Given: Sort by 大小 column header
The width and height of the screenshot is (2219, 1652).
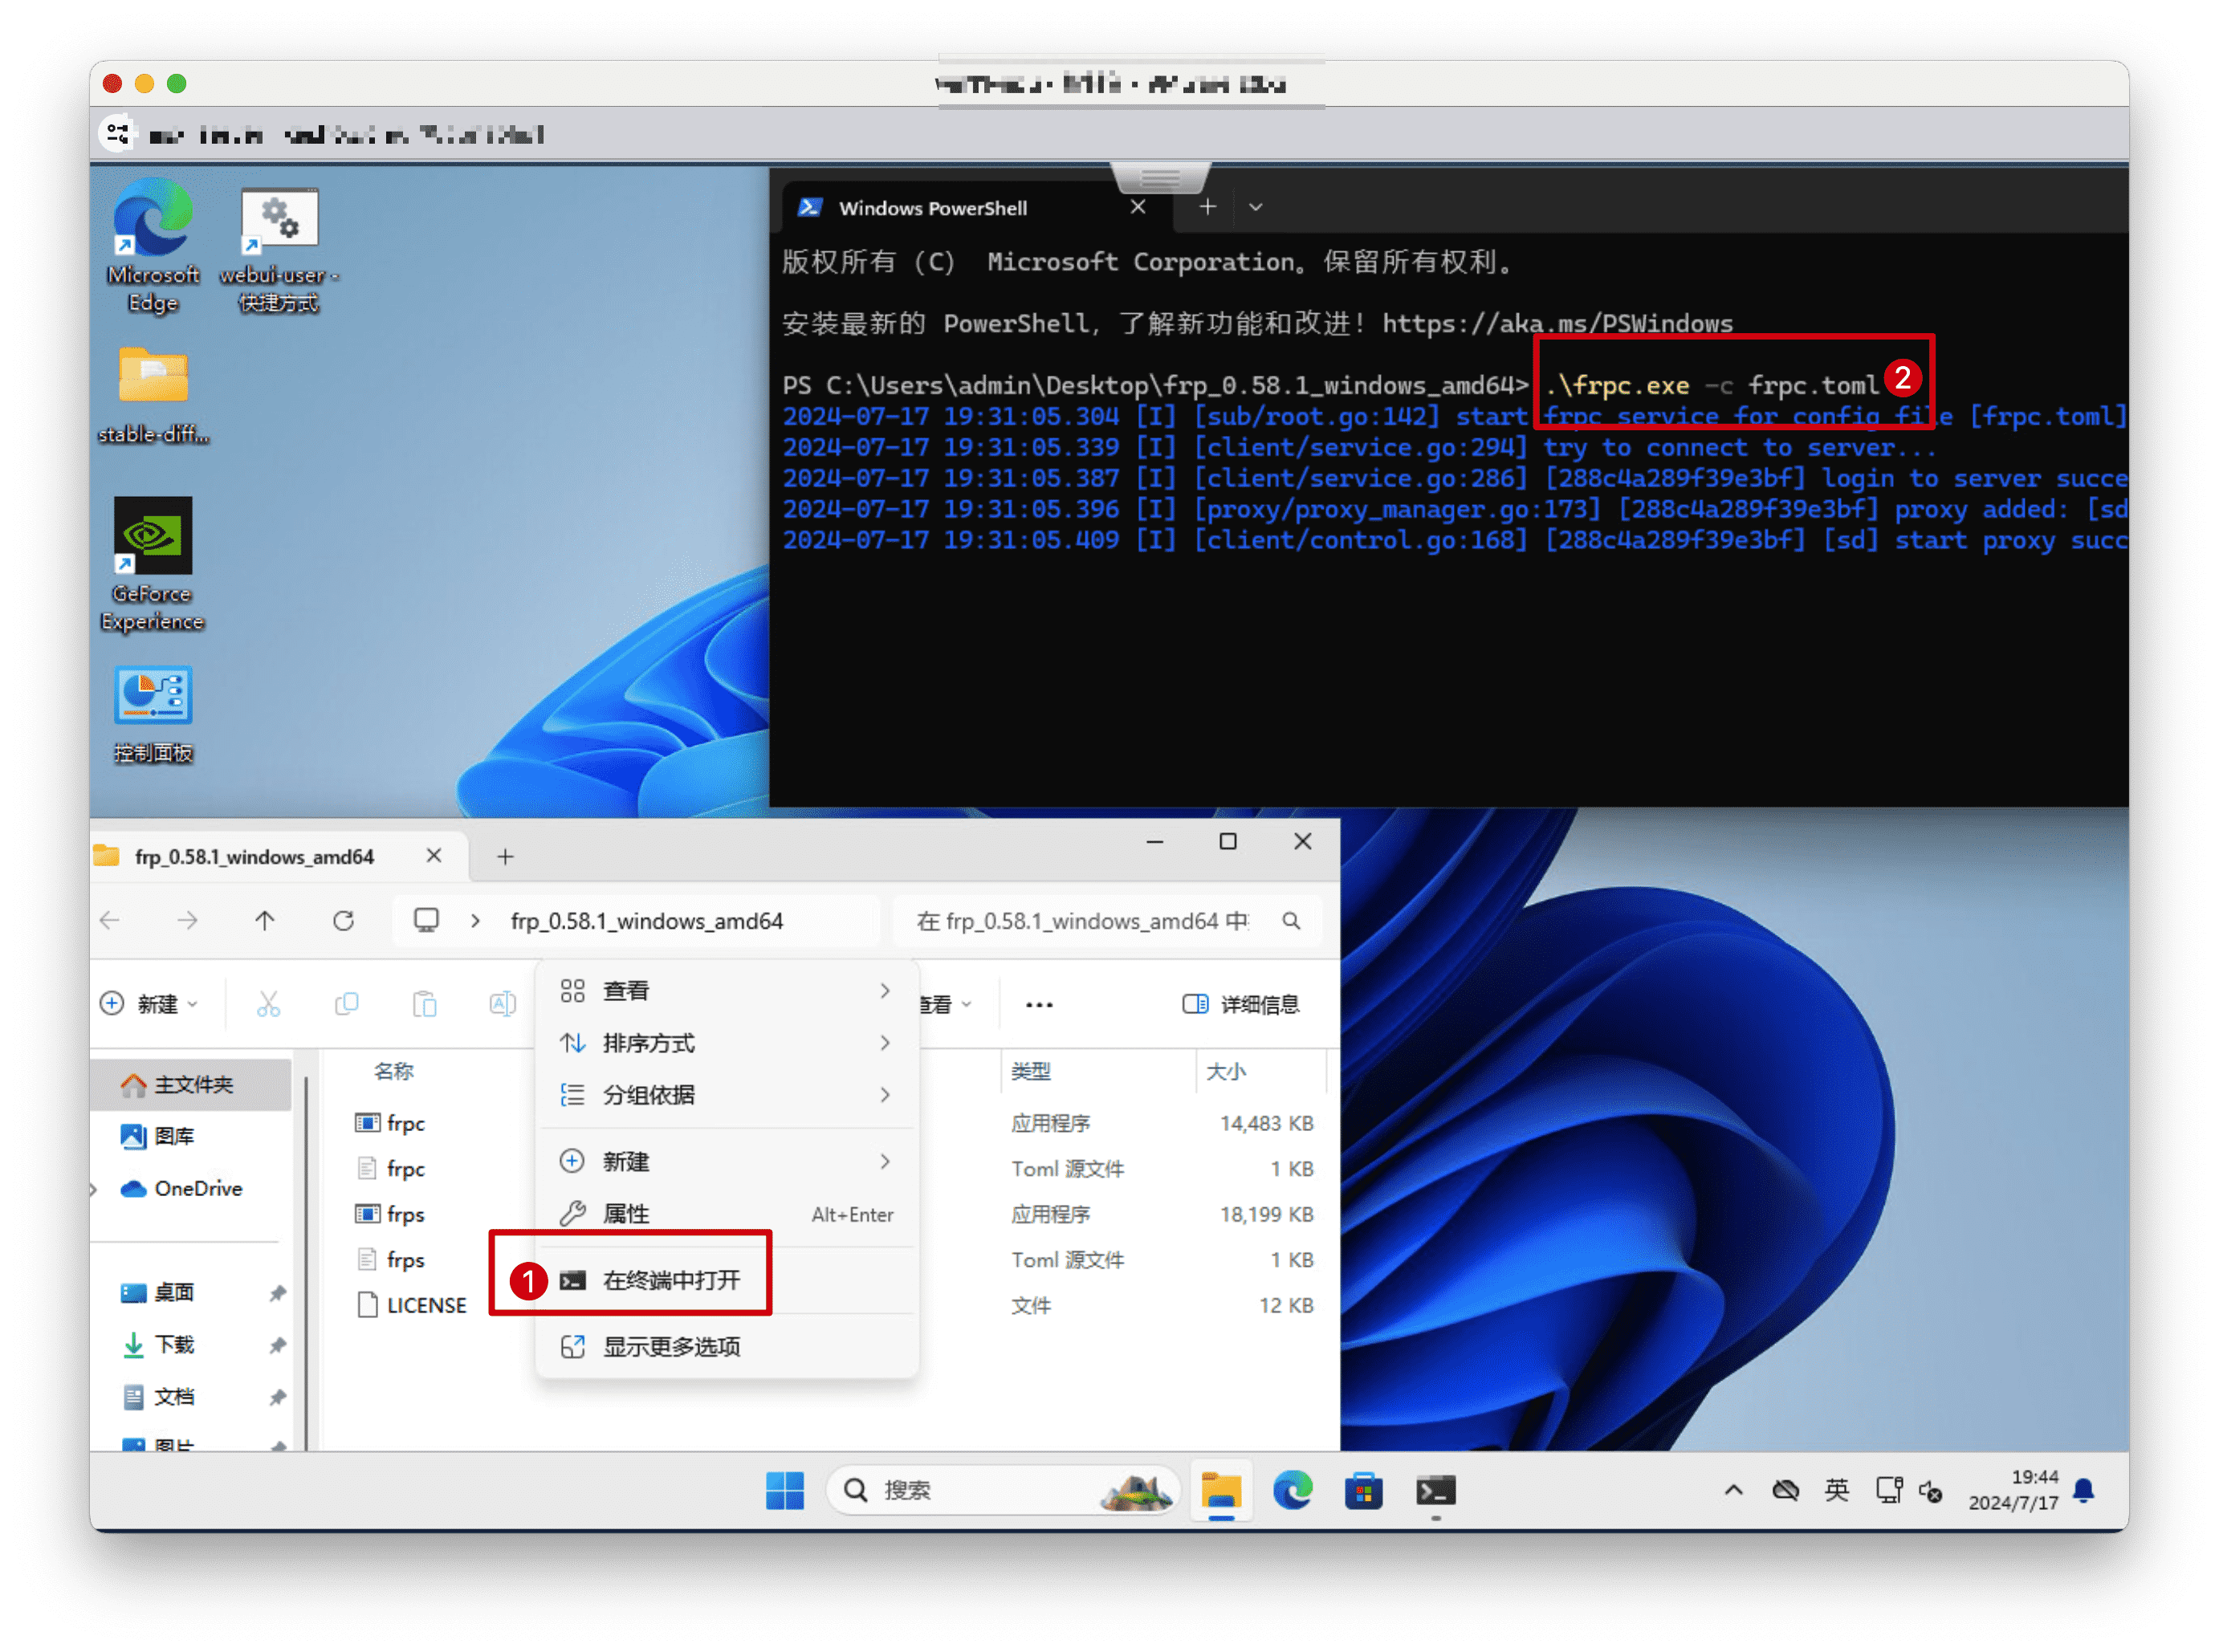Looking at the screenshot, I should [x=1226, y=1071].
